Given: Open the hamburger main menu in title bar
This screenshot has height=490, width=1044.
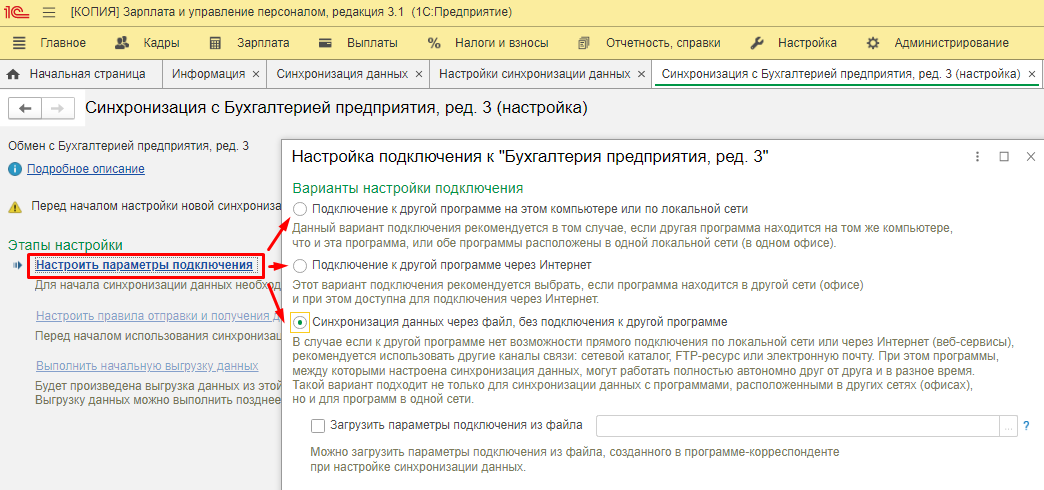Looking at the screenshot, I should (49, 12).
